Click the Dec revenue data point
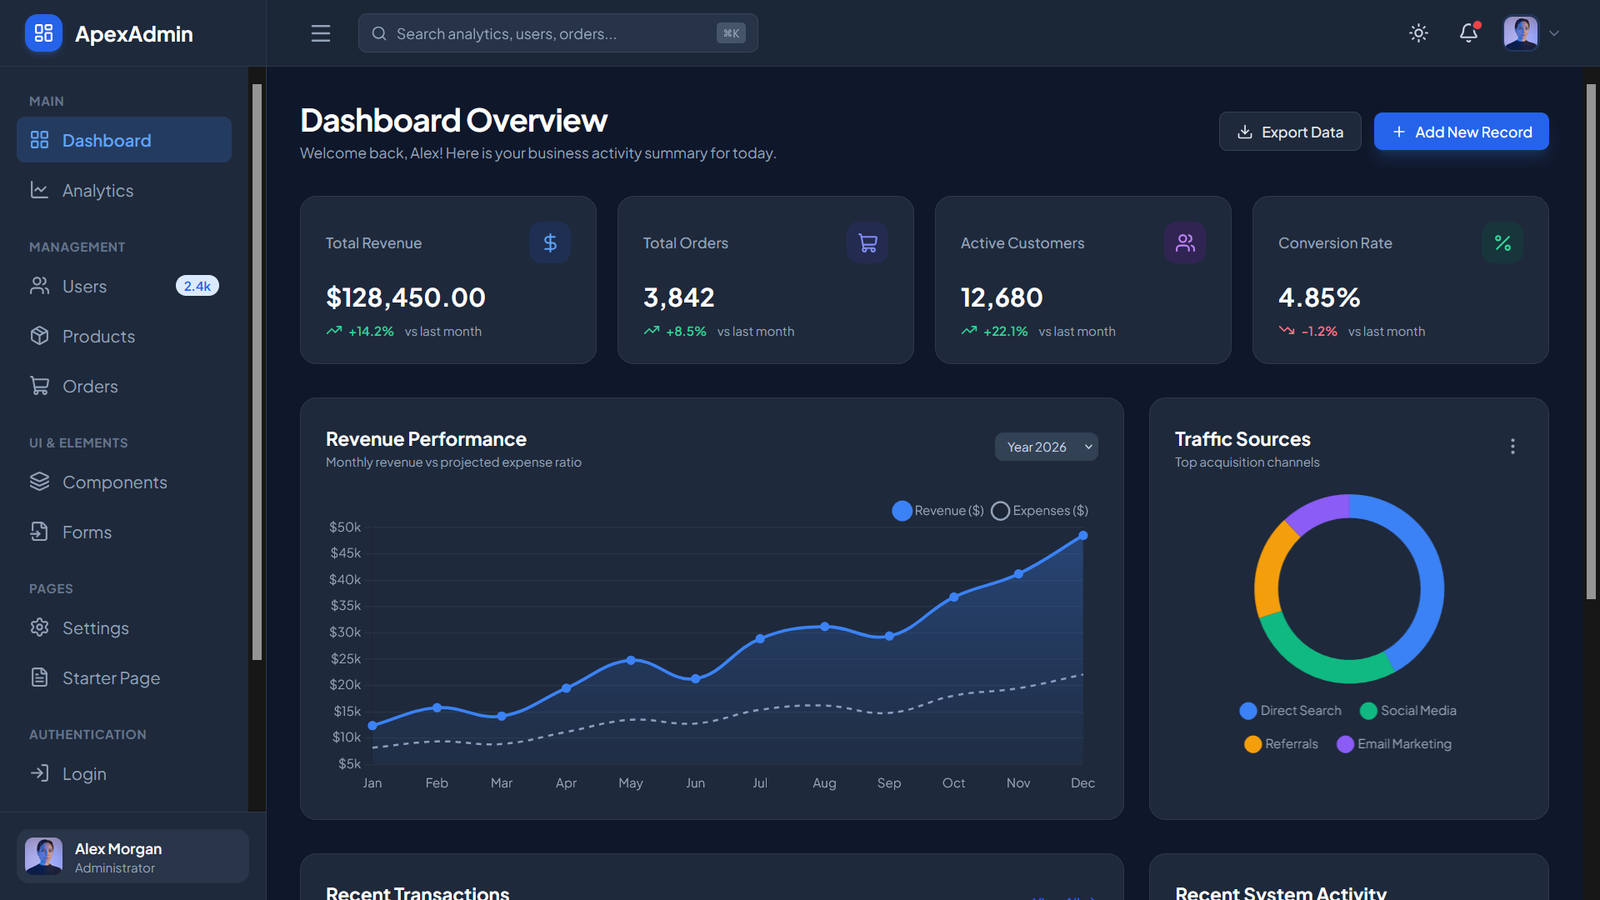 click(1082, 536)
